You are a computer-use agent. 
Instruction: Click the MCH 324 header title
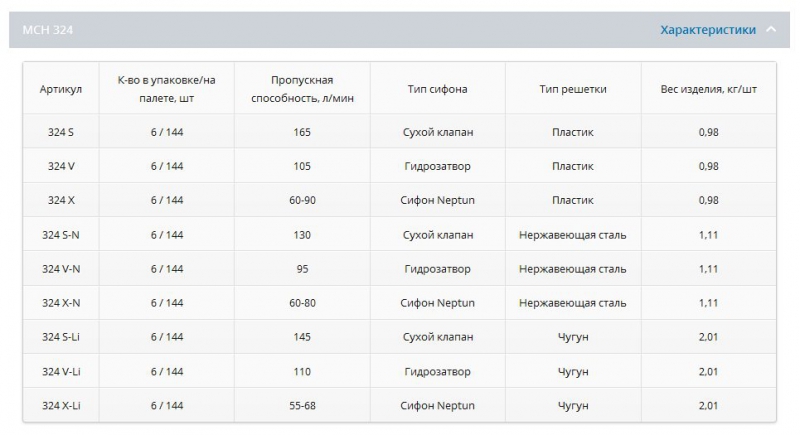(47, 30)
